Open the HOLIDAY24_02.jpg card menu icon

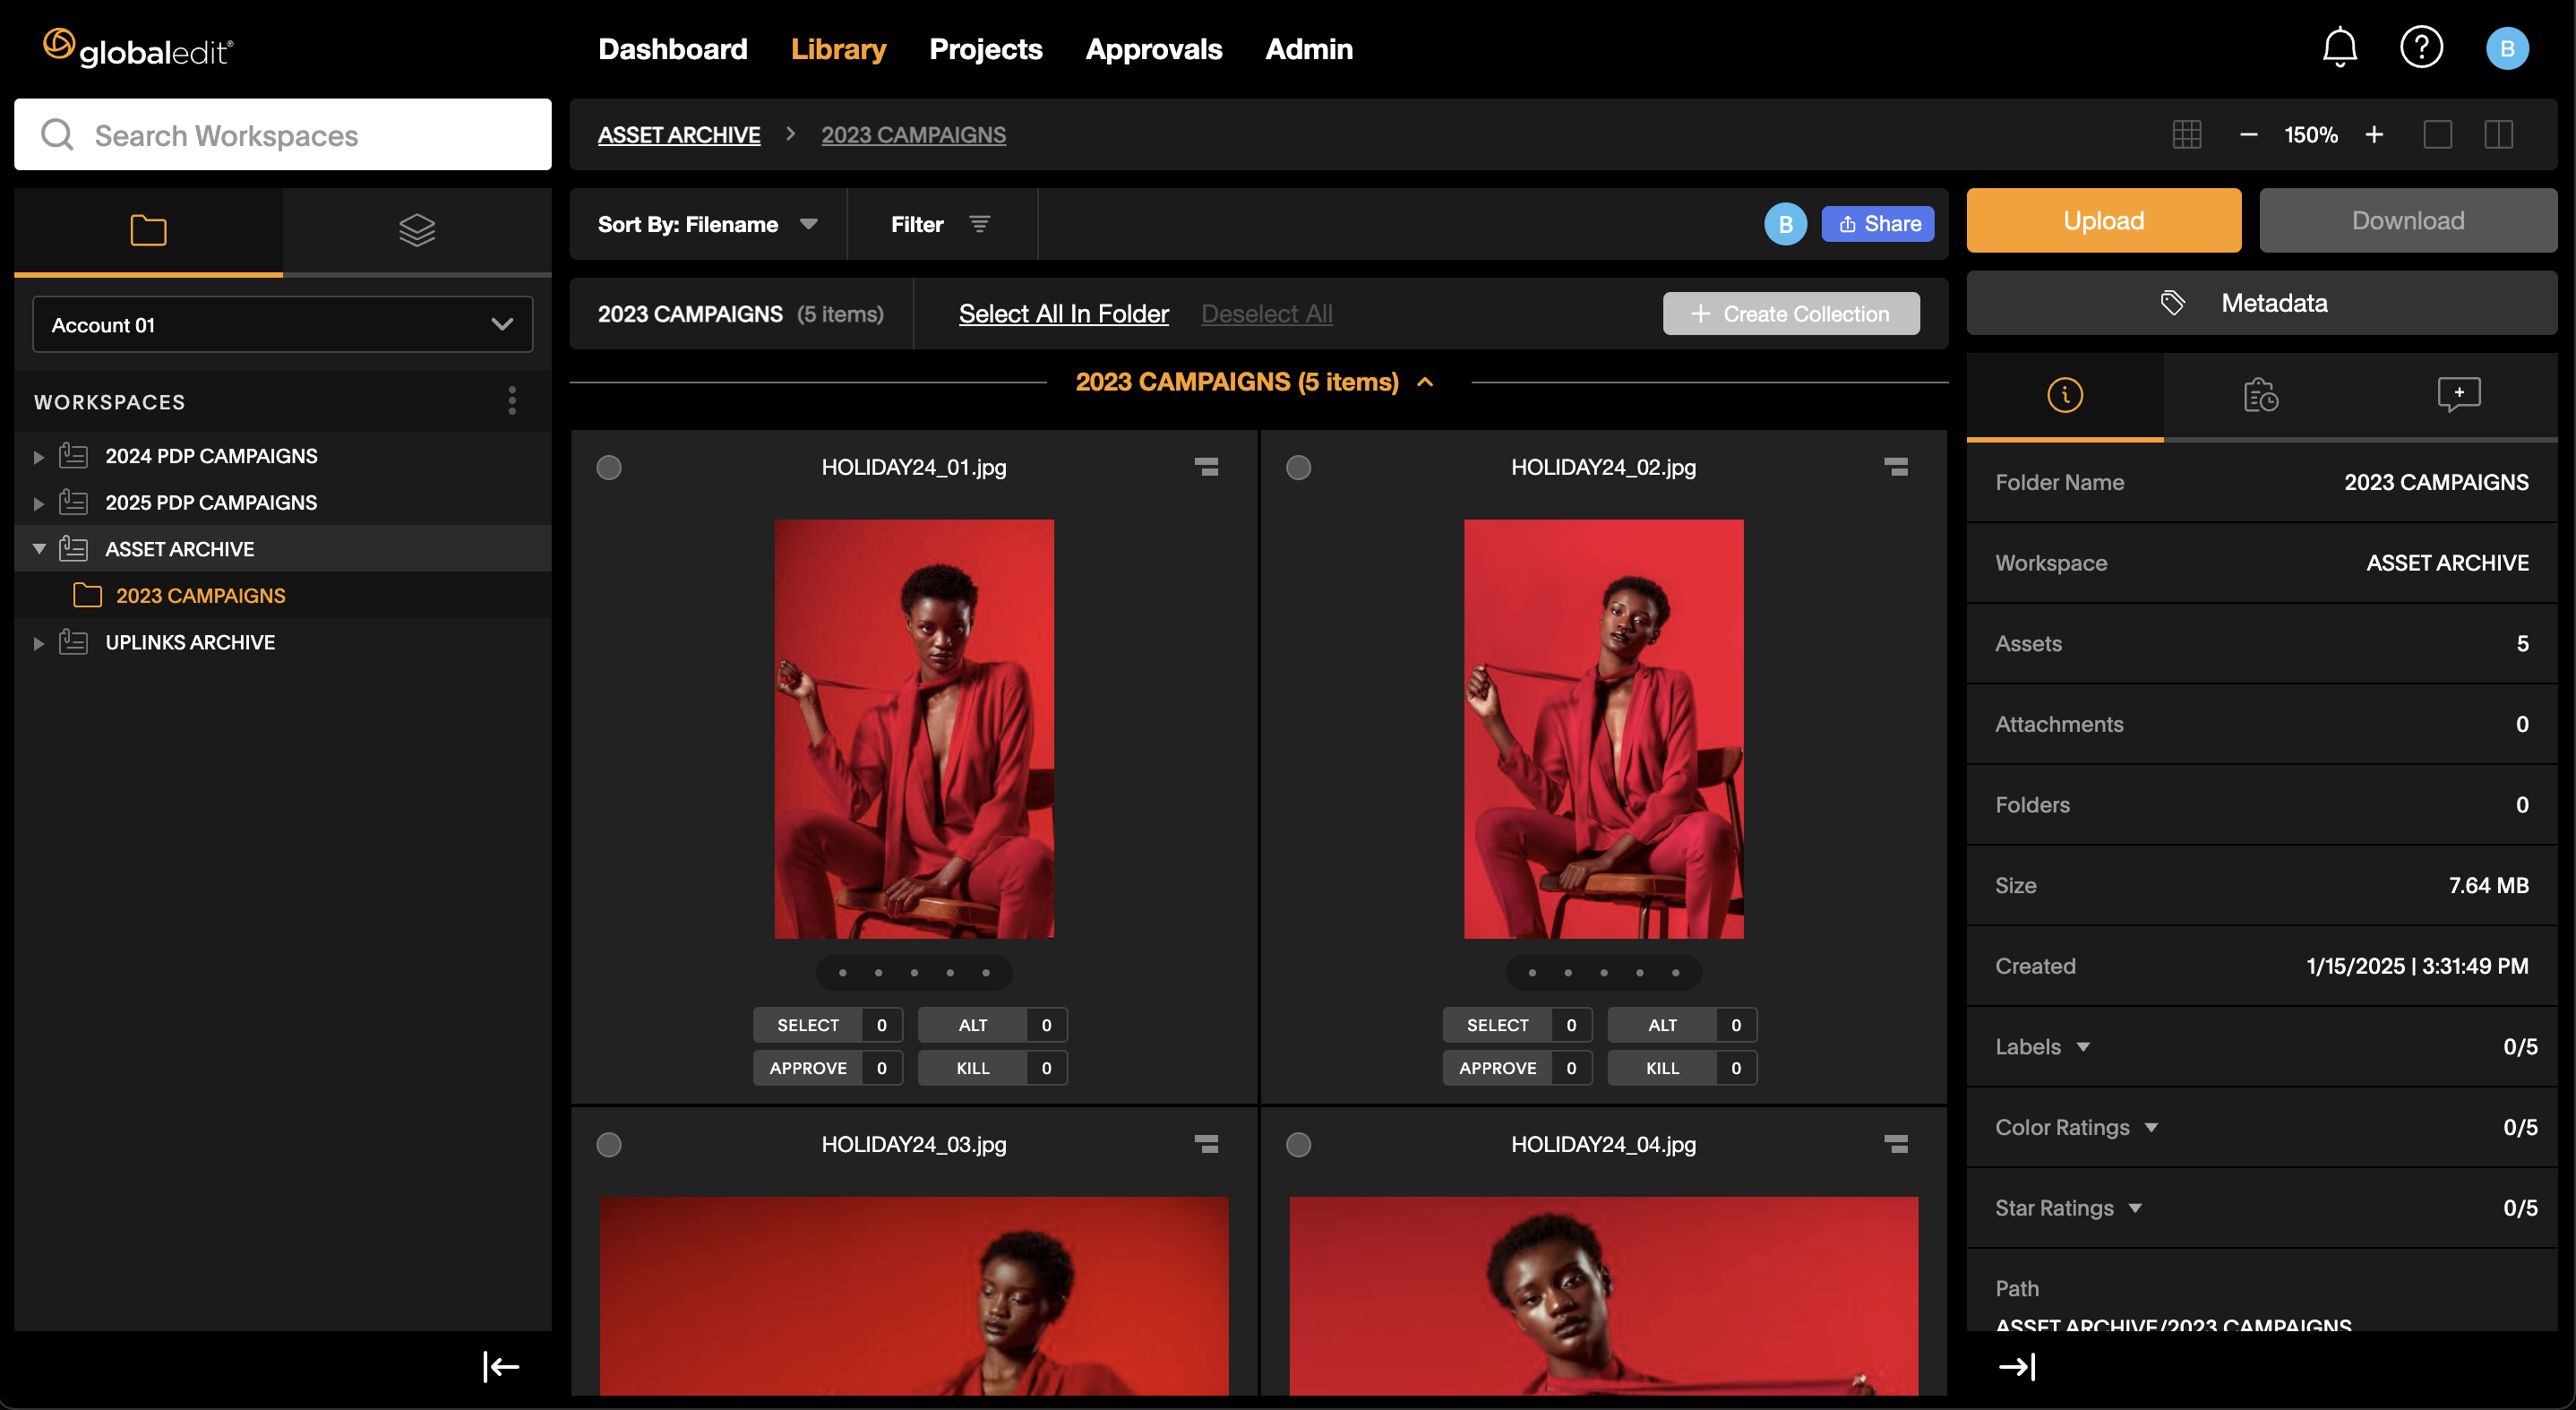(x=1895, y=467)
